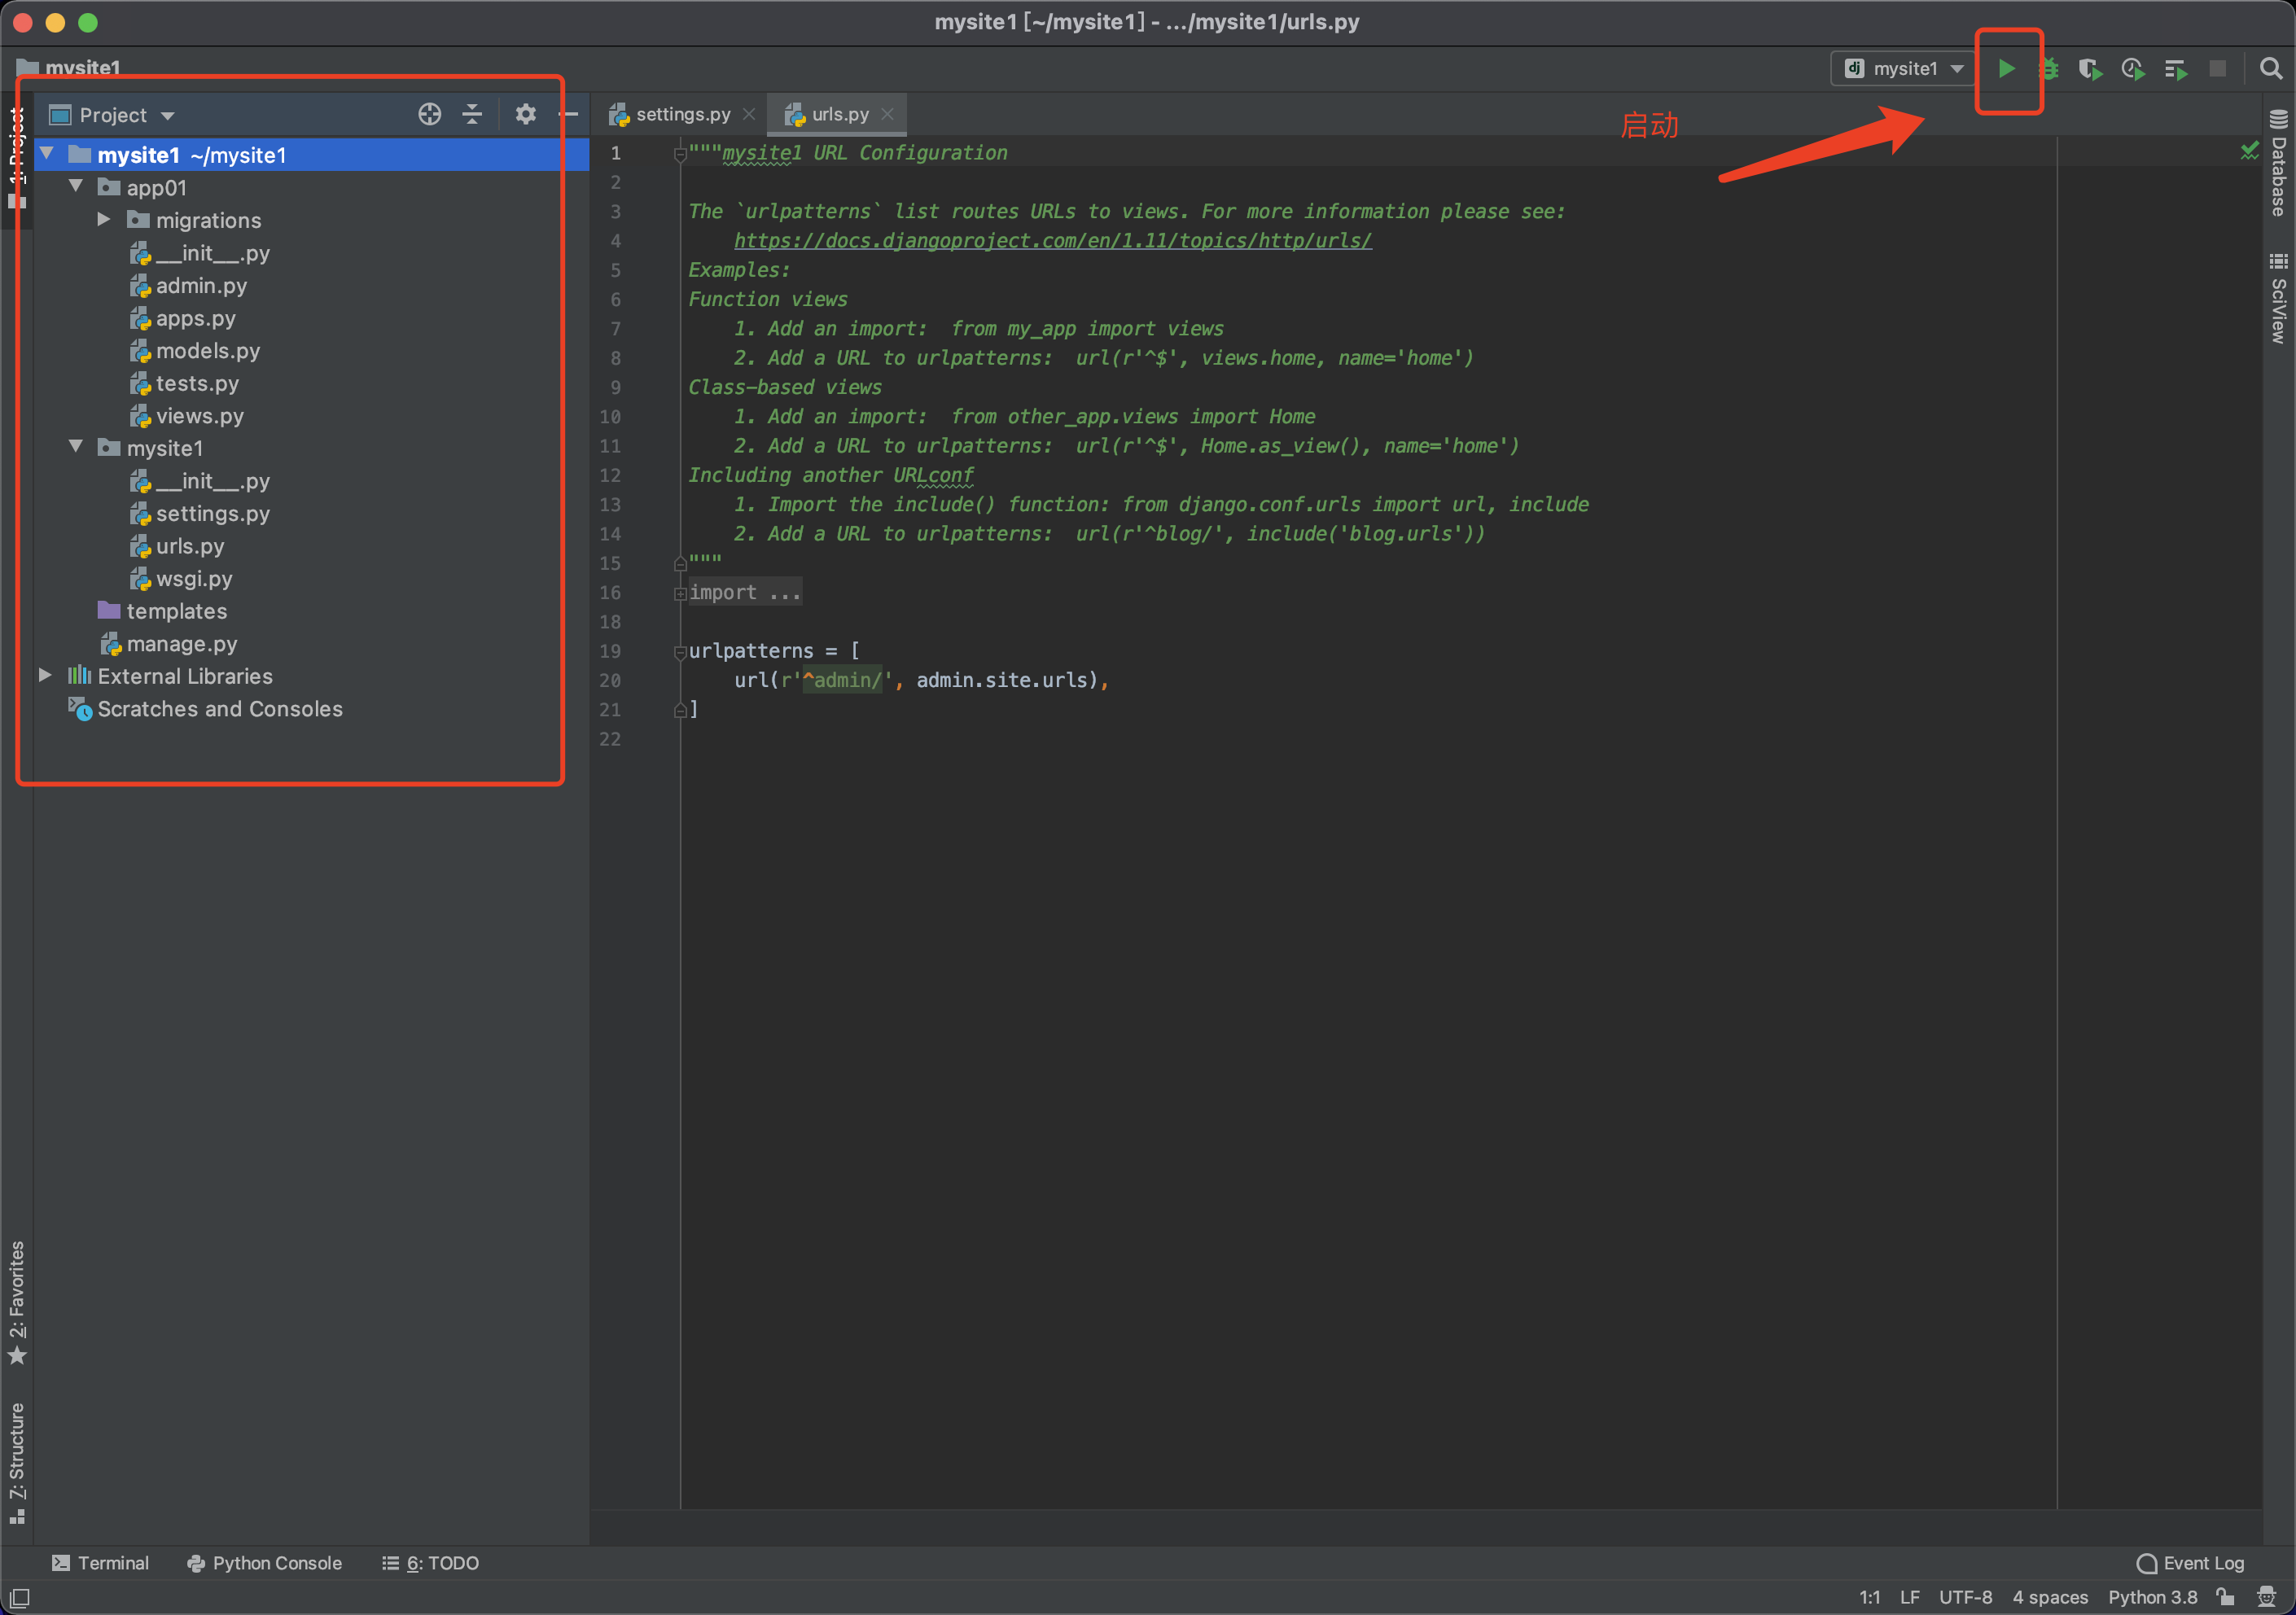
Task: Locate the opened file in project tree
Action: click(x=430, y=115)
